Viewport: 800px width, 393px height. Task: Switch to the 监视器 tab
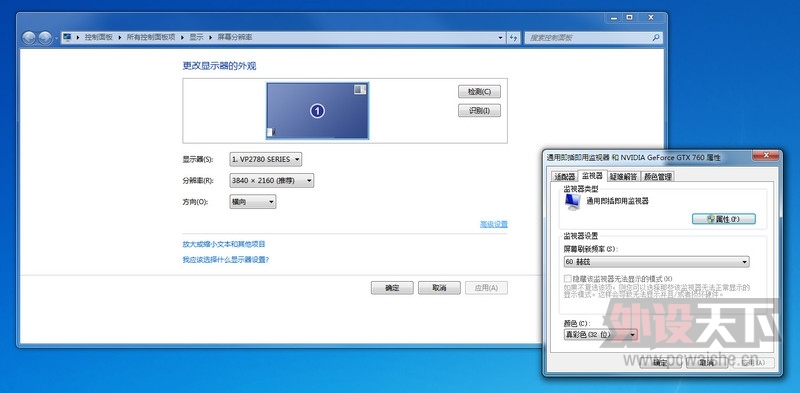(x=592, y=176)
